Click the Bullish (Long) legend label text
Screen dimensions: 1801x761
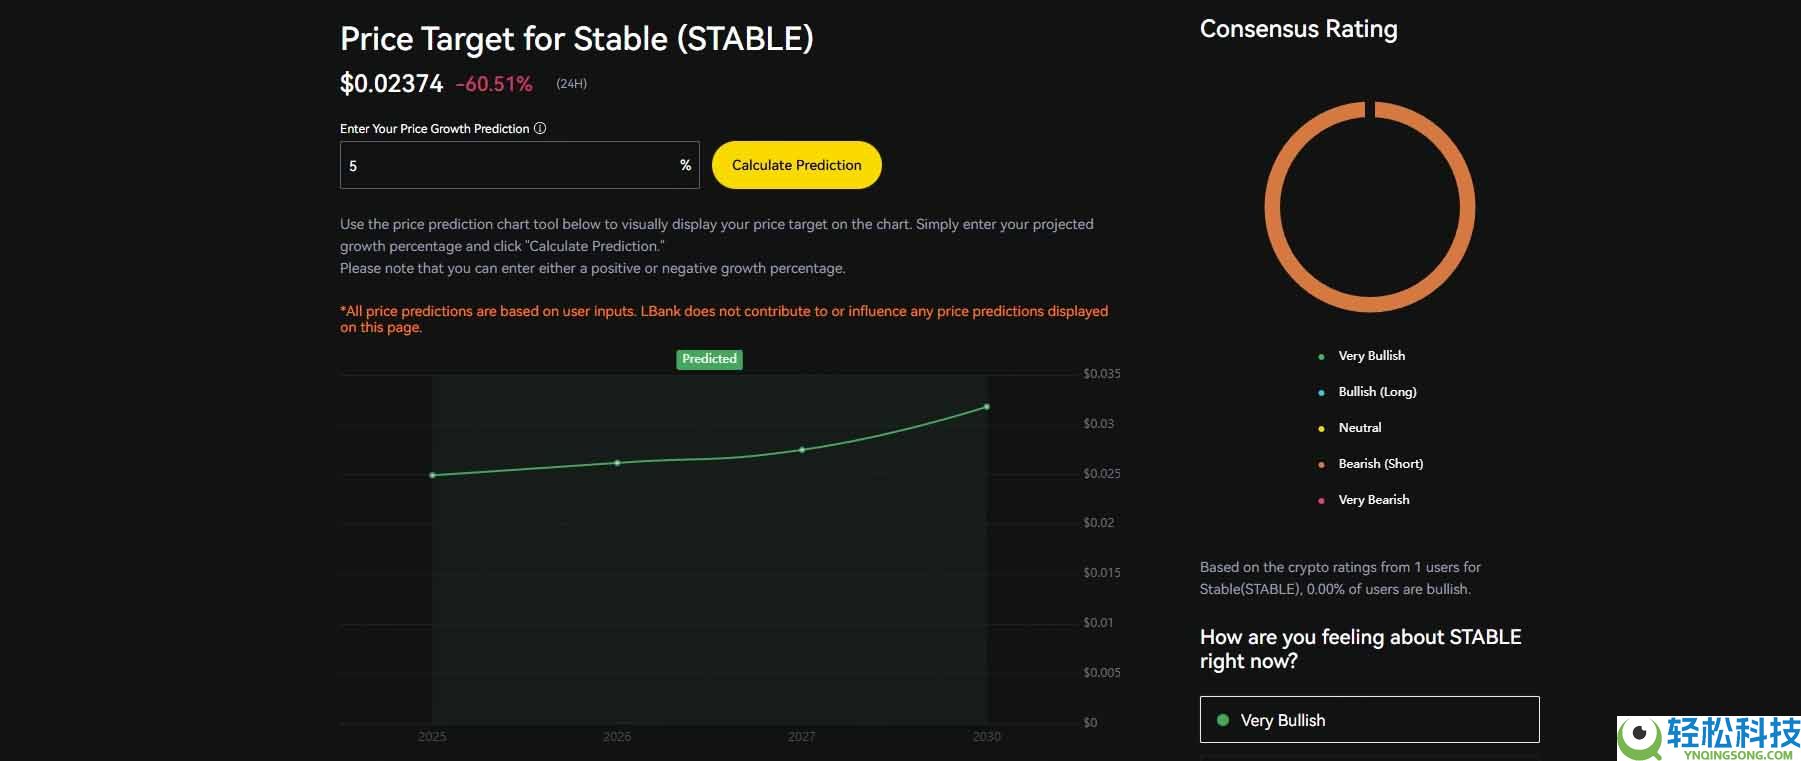[1377, 392]
